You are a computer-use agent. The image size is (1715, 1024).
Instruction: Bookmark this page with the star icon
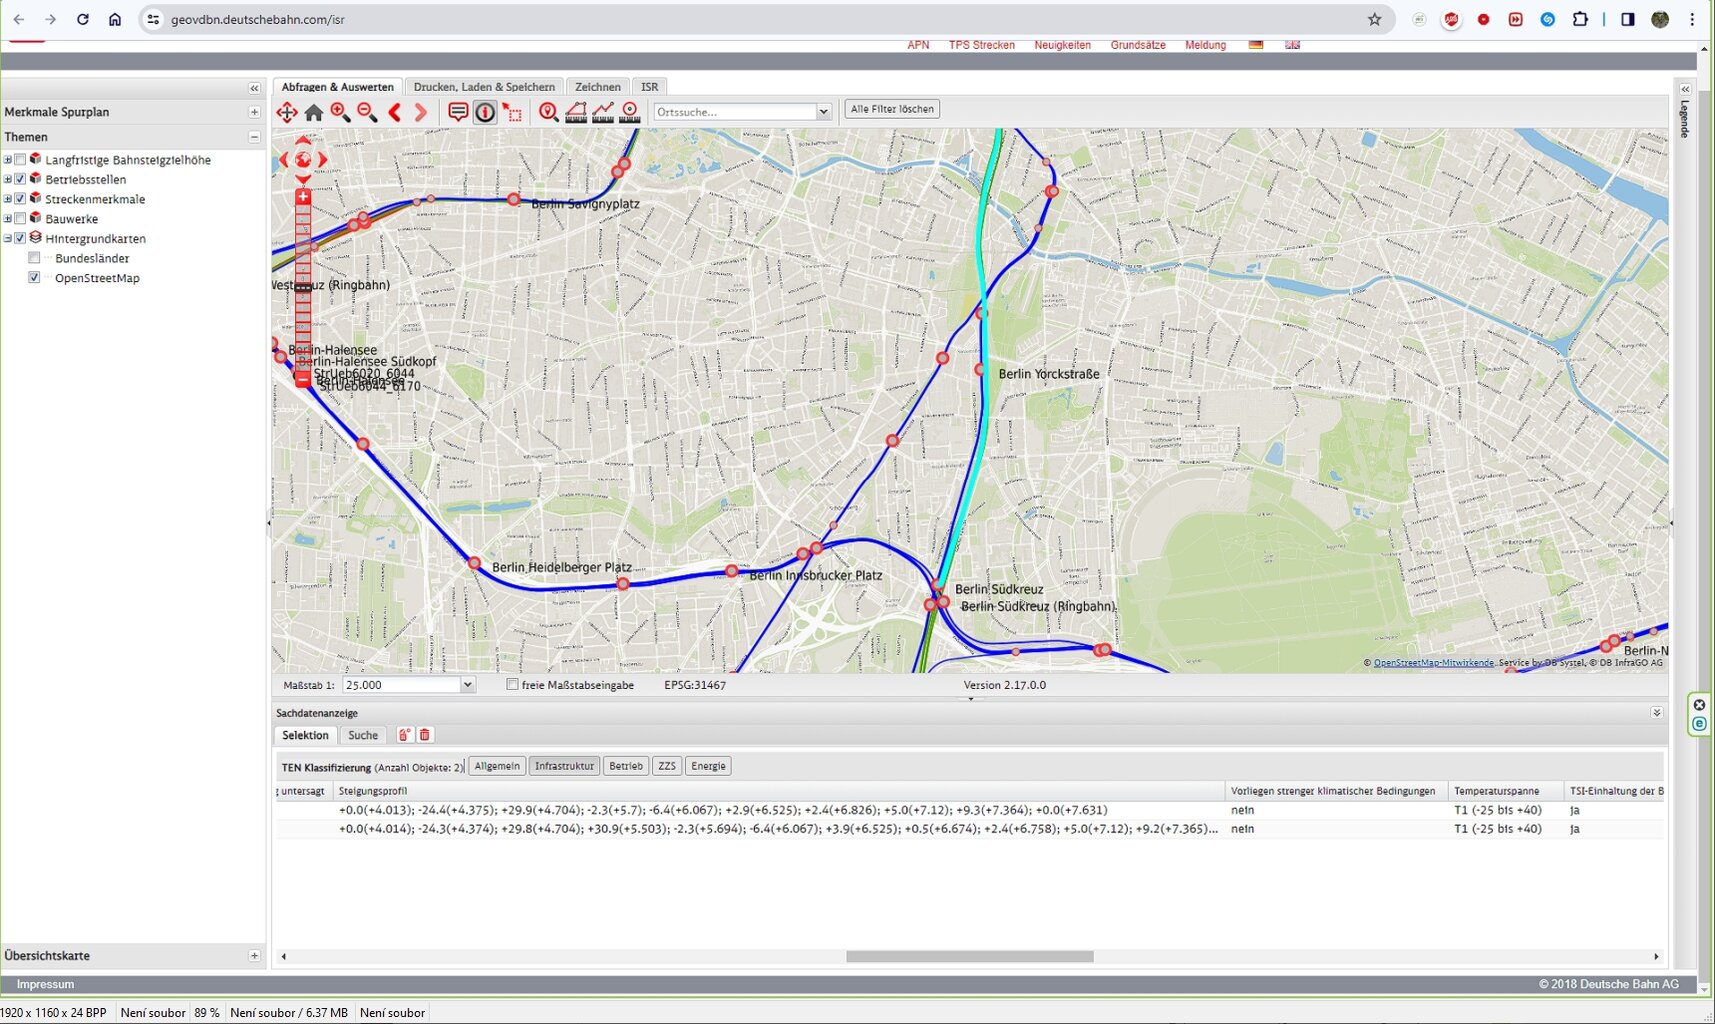[1375, 19]
